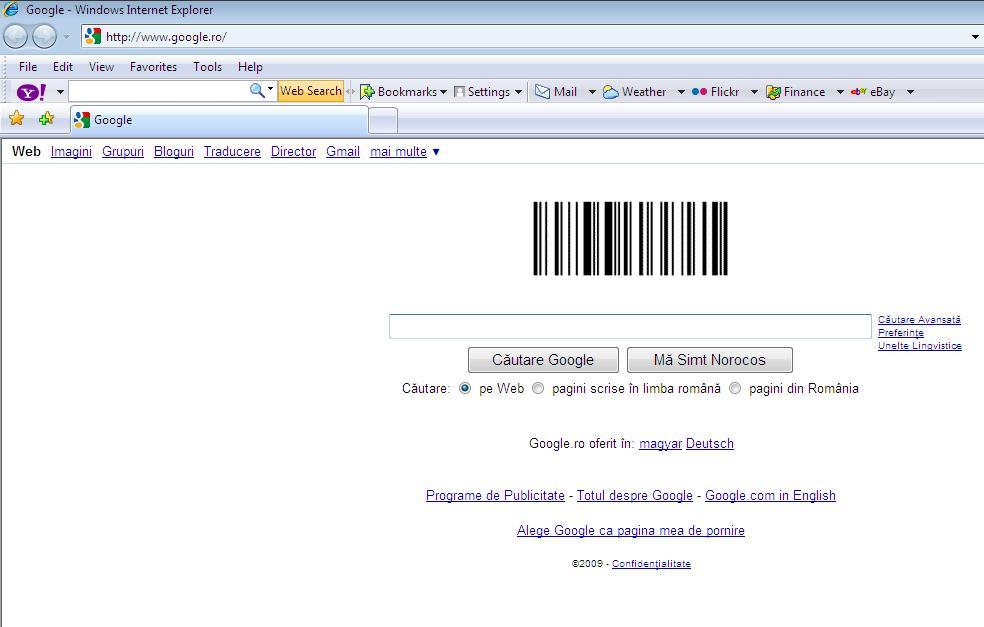Screen dimensions: 984x627
Task: Select 'pagini scrise în limba română' option
Action: 537,389
